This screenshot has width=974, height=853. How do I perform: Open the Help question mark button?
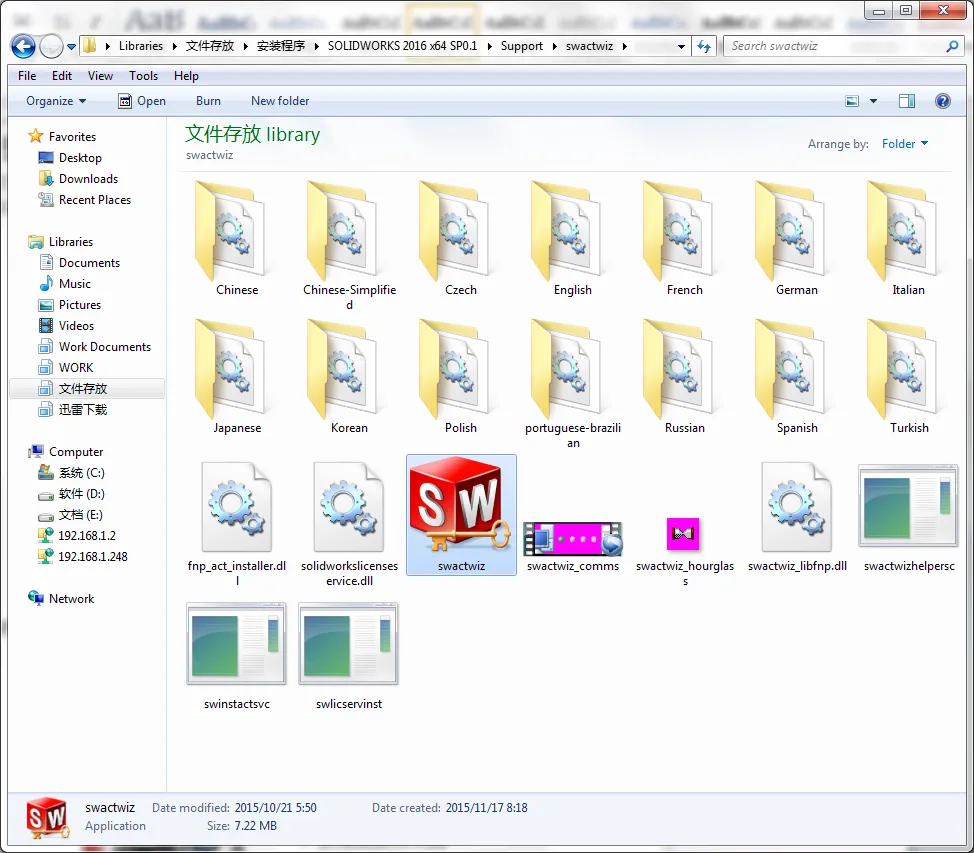click(942, 101)
